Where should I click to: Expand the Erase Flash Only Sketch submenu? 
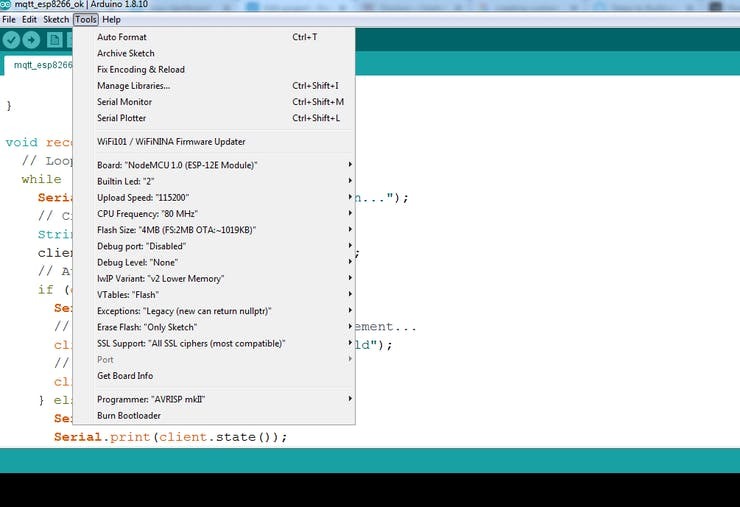[213, 327]
